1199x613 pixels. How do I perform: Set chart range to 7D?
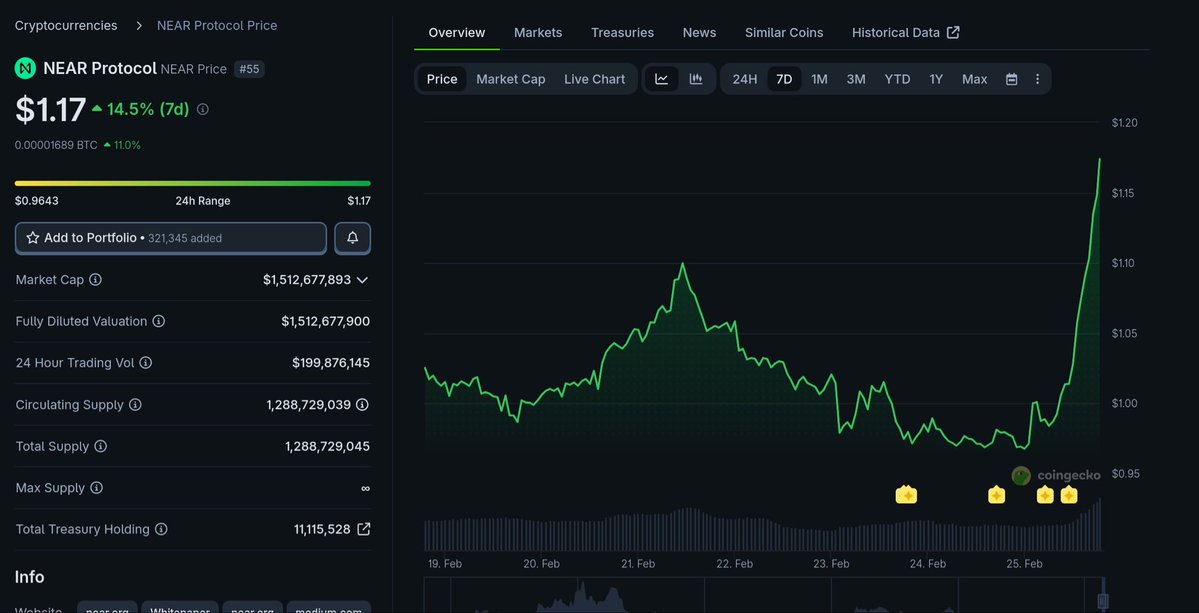coord(784,79)
